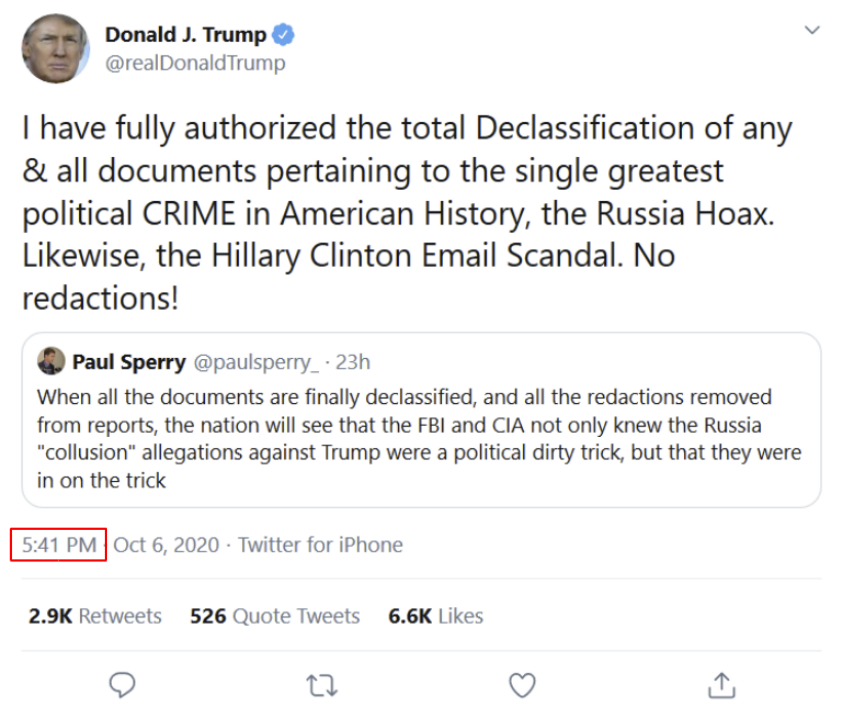
Task: Like the tweet with the heart icon
Action: 521,685
